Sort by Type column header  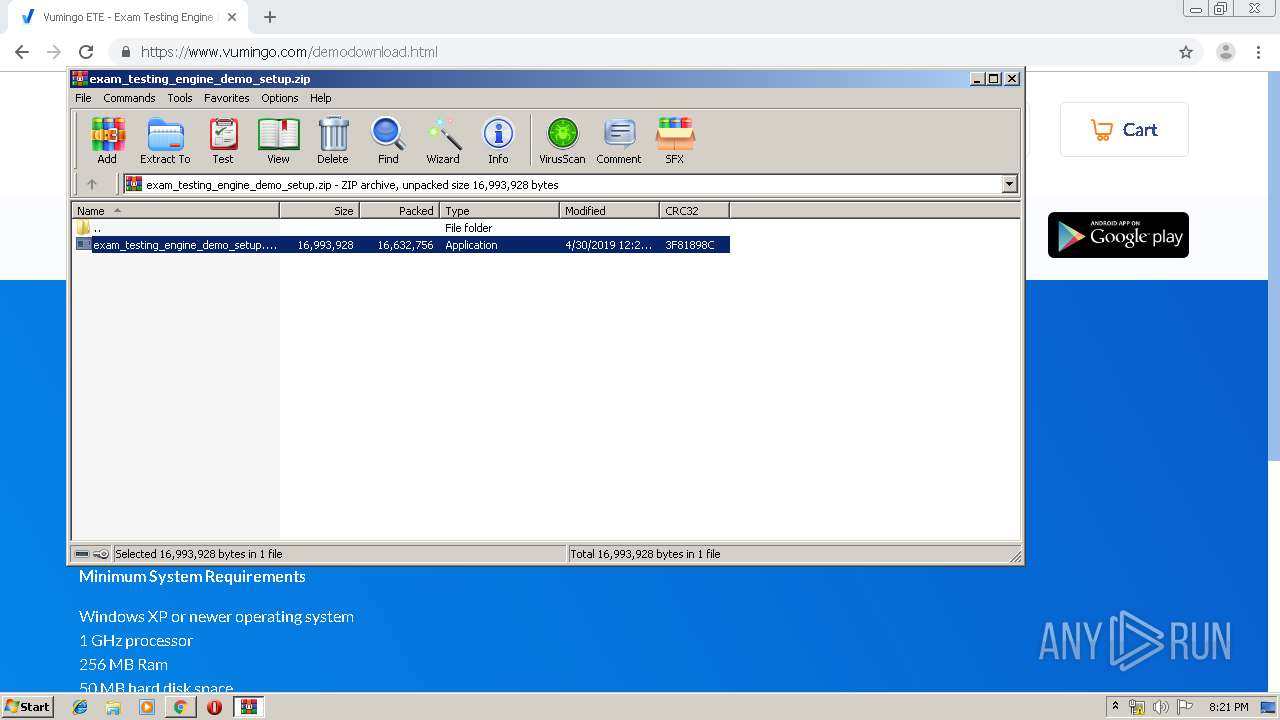[500, 210]
